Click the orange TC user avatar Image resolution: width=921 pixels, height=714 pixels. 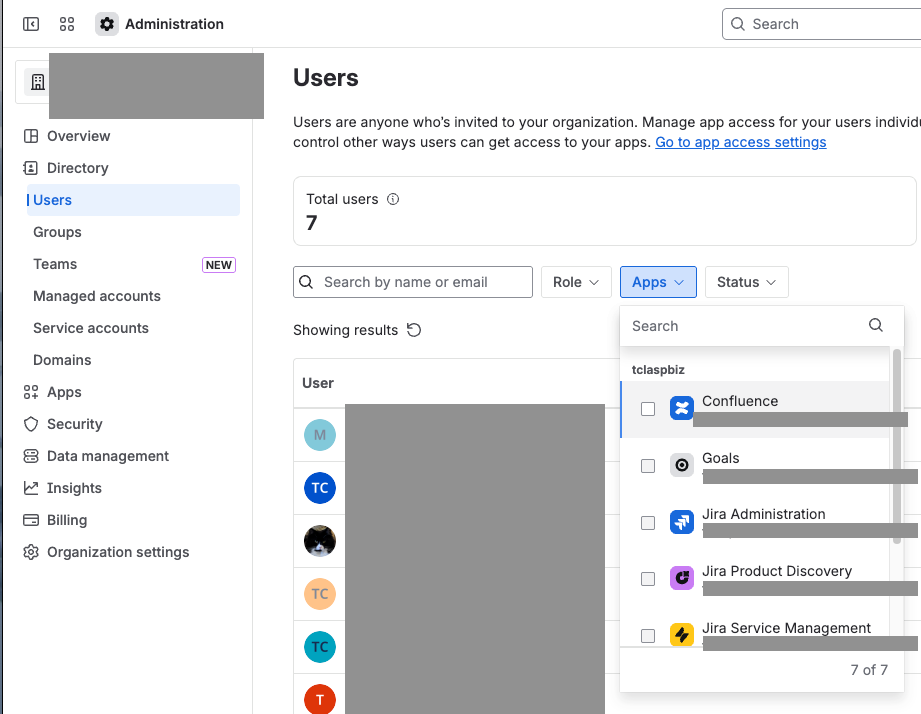[320, 594]
